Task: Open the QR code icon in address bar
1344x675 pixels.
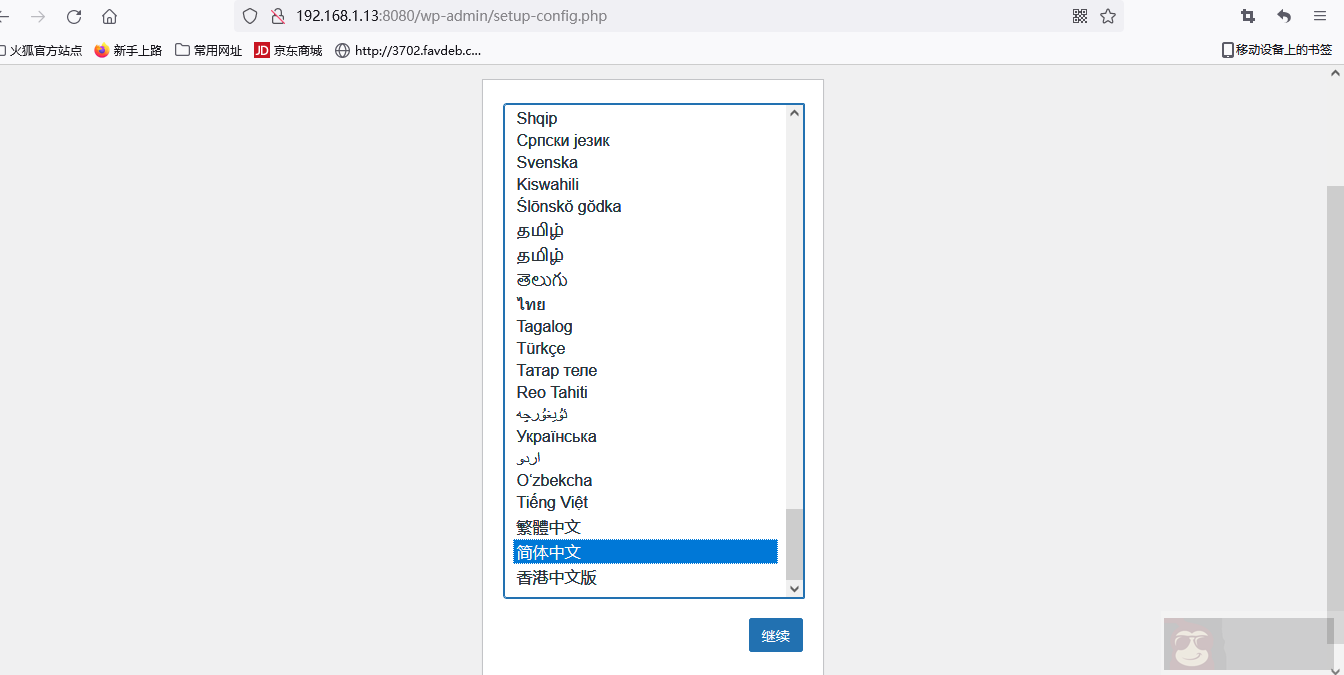Action: point(1079,16)
